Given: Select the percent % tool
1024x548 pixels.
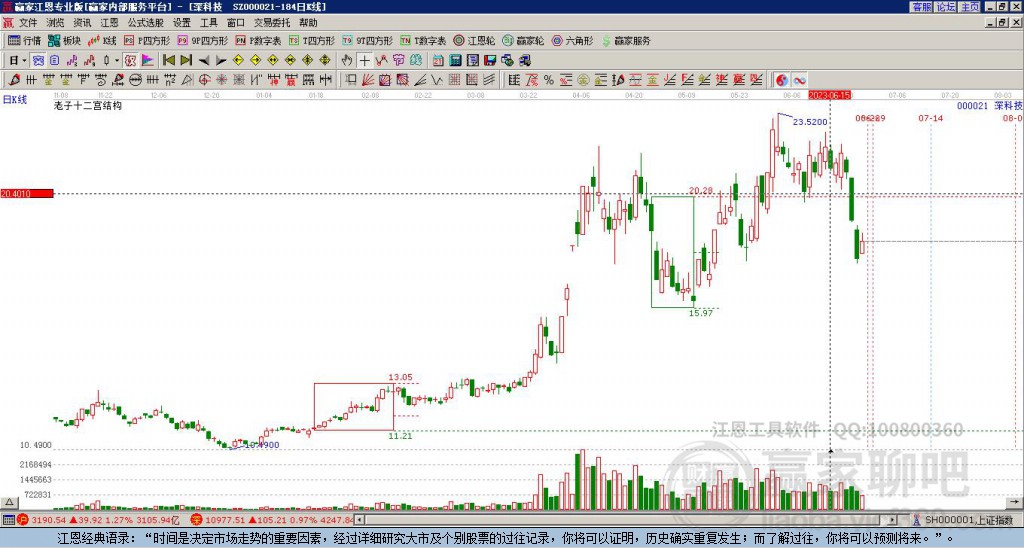Looking at the screenshot, I should pos(549,80).
